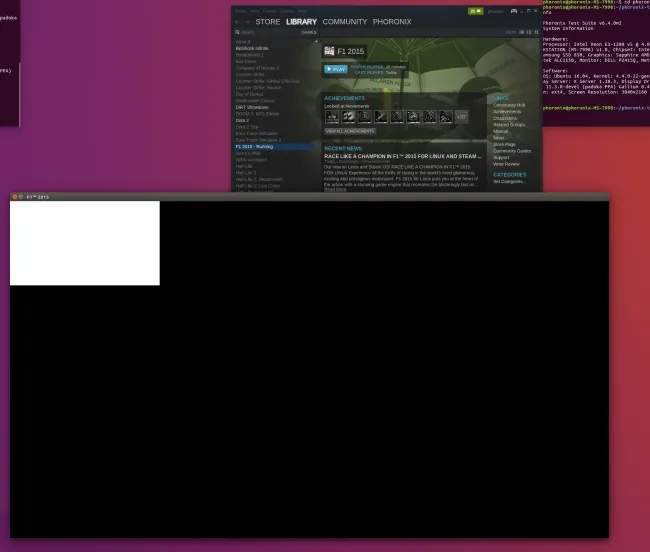Select DiRT Showdown in the games list
Image resolution: width=650 pixels, height=552 pixels.
[252, 107]
